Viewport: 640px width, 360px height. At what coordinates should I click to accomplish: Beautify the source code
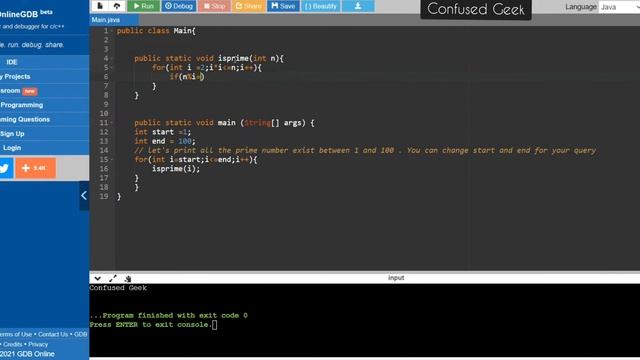click(320, 6)
